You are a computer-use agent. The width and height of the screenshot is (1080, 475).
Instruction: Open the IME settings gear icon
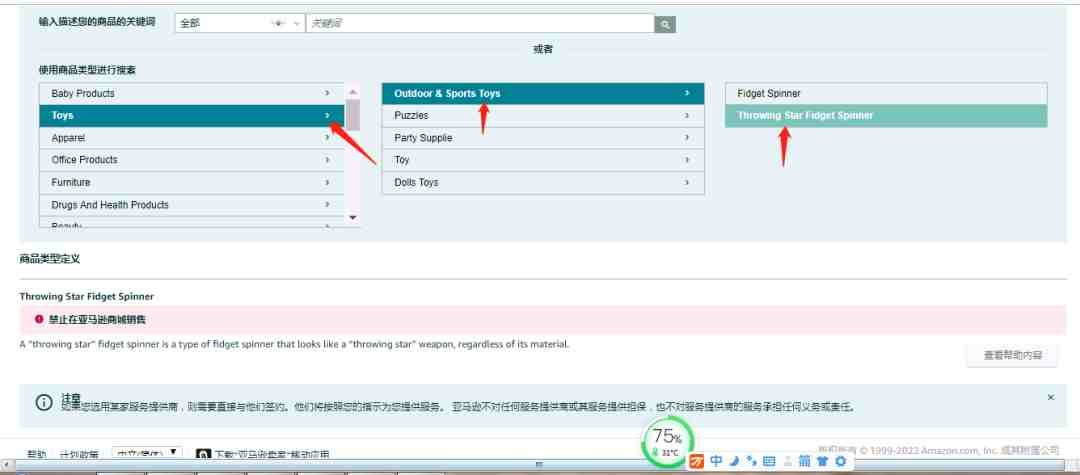pyautogui.click(x=840, y=461)
